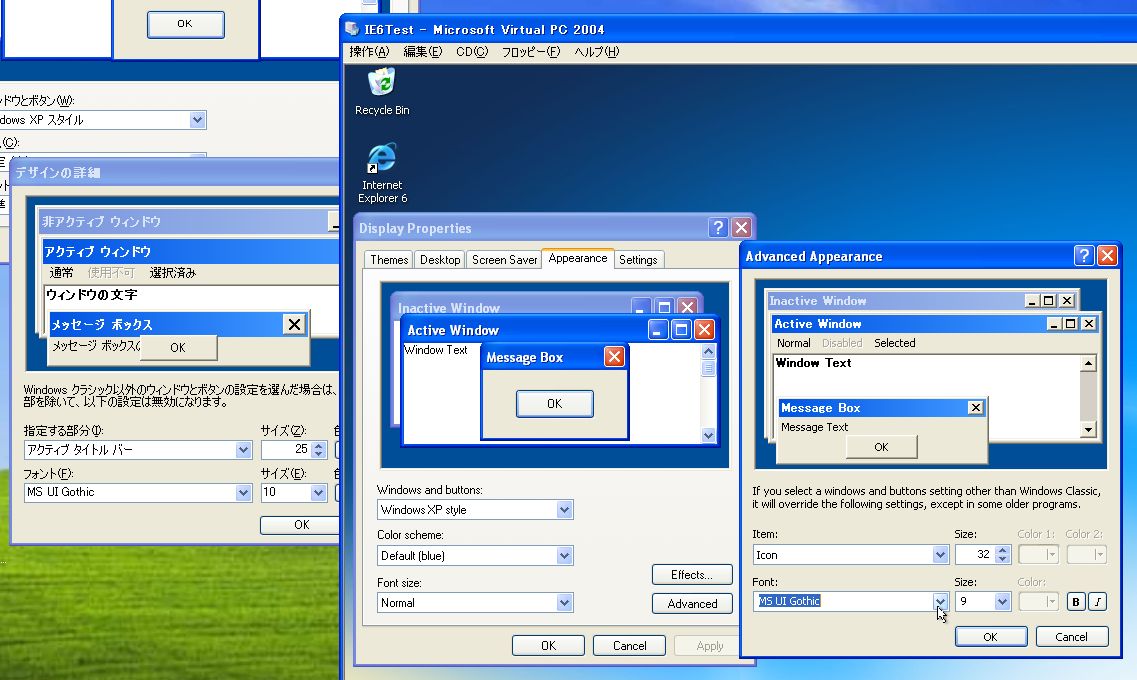
Task: Click the help button in Advanced Appearance title bar
Action: pyautogui.click(x=1083, y=255)
